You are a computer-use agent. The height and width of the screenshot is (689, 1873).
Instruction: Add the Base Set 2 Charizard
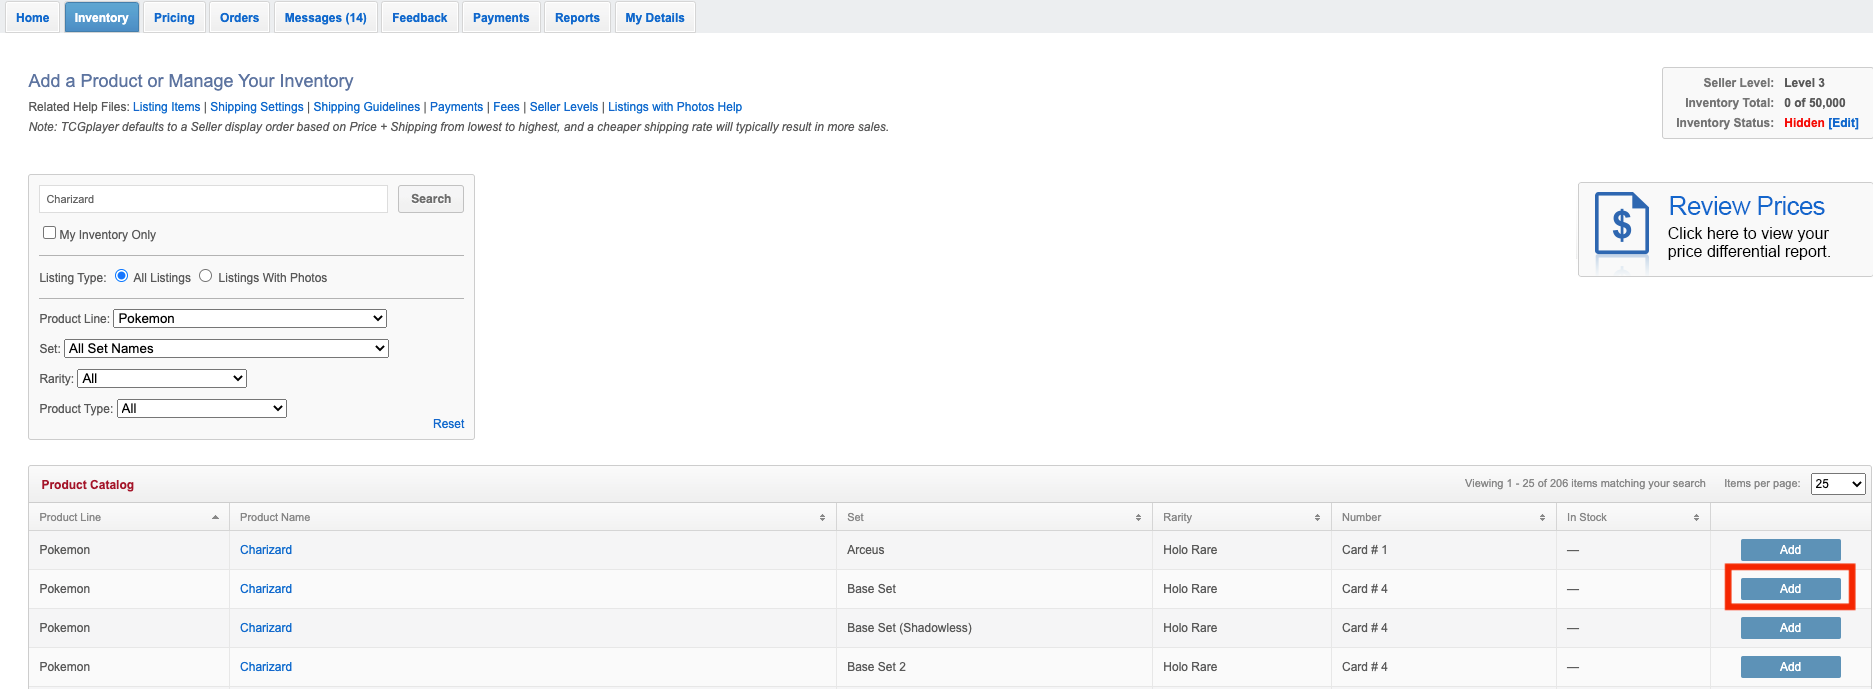1790,667
